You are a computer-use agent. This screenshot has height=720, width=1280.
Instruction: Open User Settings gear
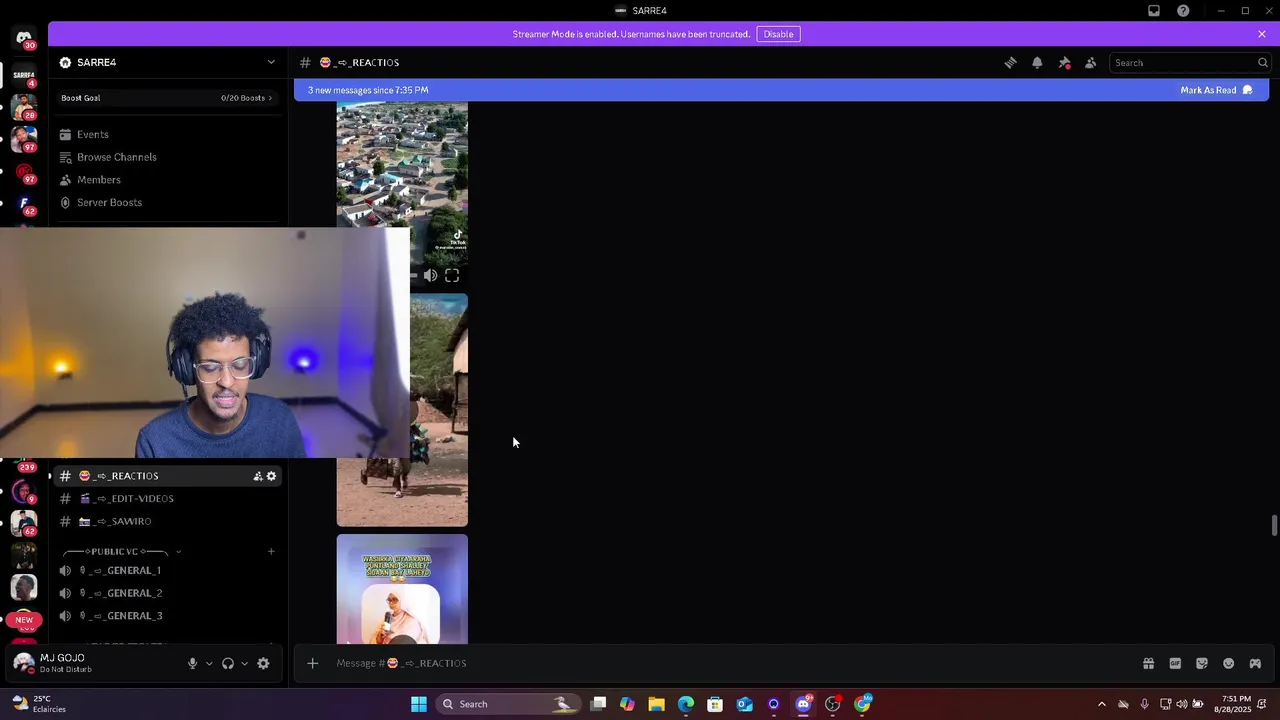point(264,663)
